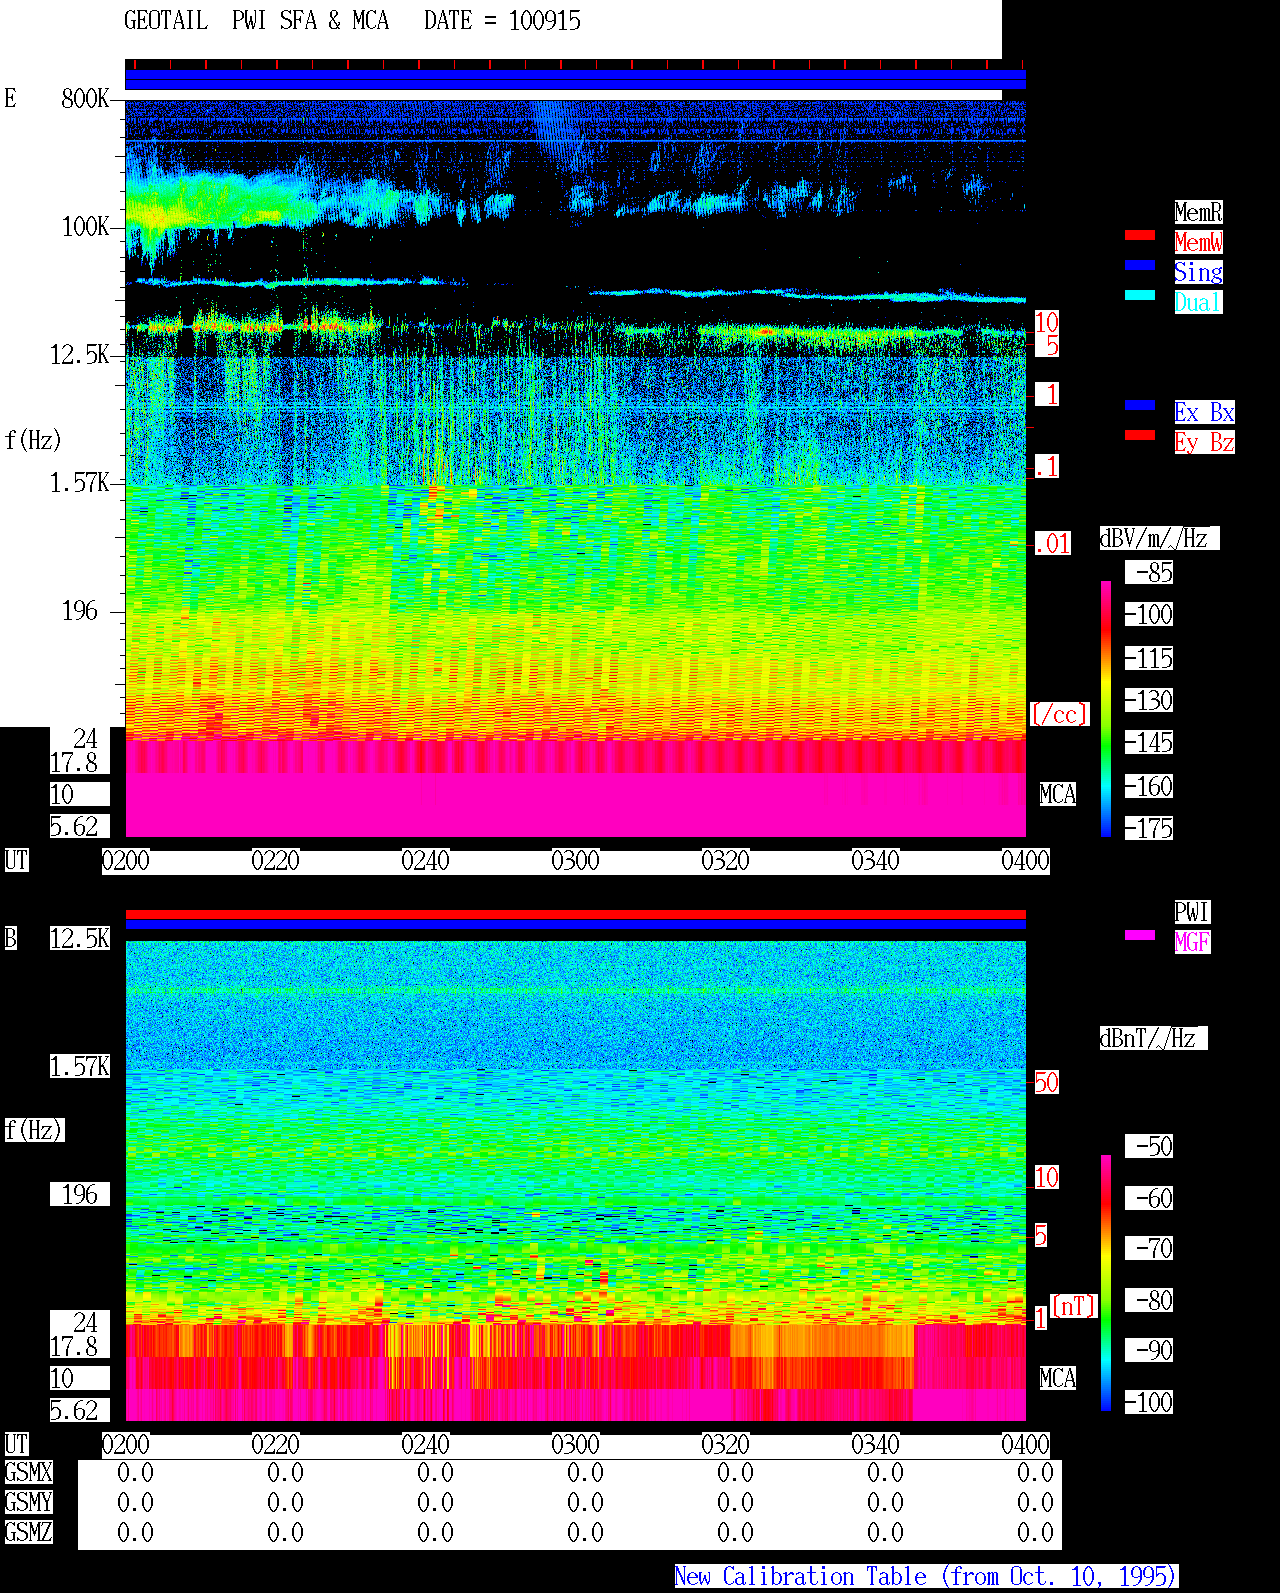Click the 'dBnT/√Hz' unit label
1280x1593 pixels.
[x=1153, y=1038]
